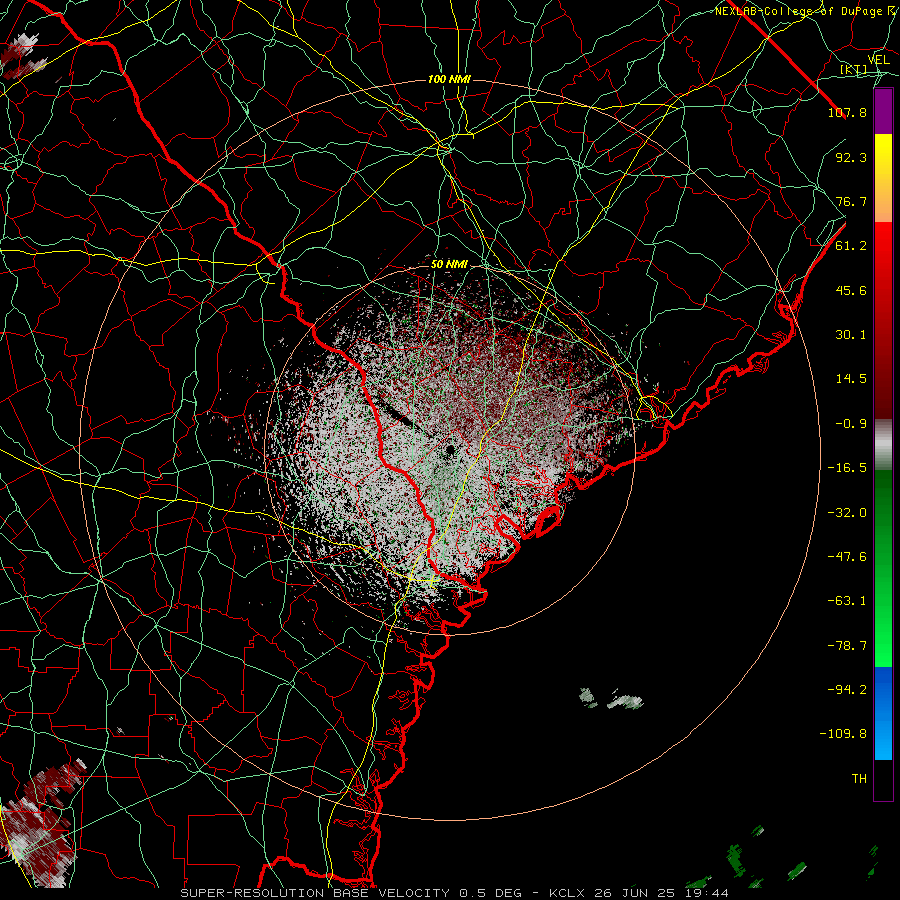Click the -63.1 value on velocity scale
Image resolution: width=900 pixels, height=900 pixels.
tap(847, 601)
